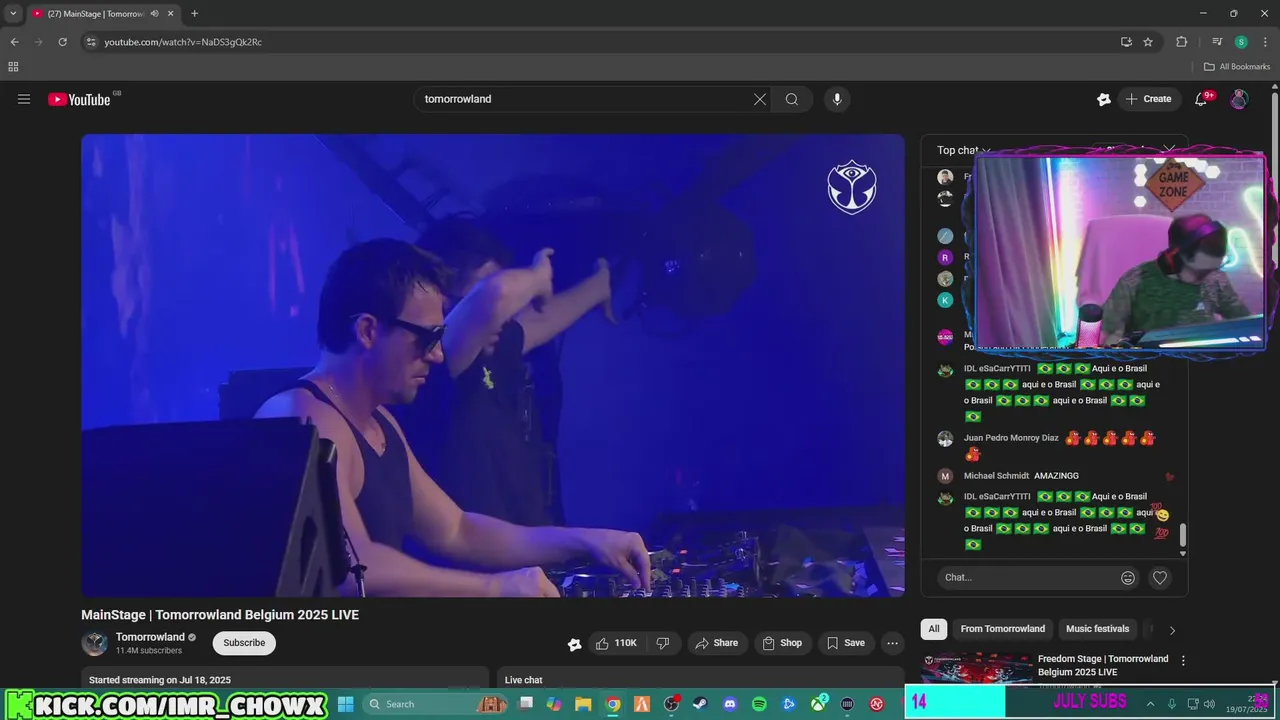
Task: Subscribe to the Tomorrowland channel
Action: click(244, 643)
